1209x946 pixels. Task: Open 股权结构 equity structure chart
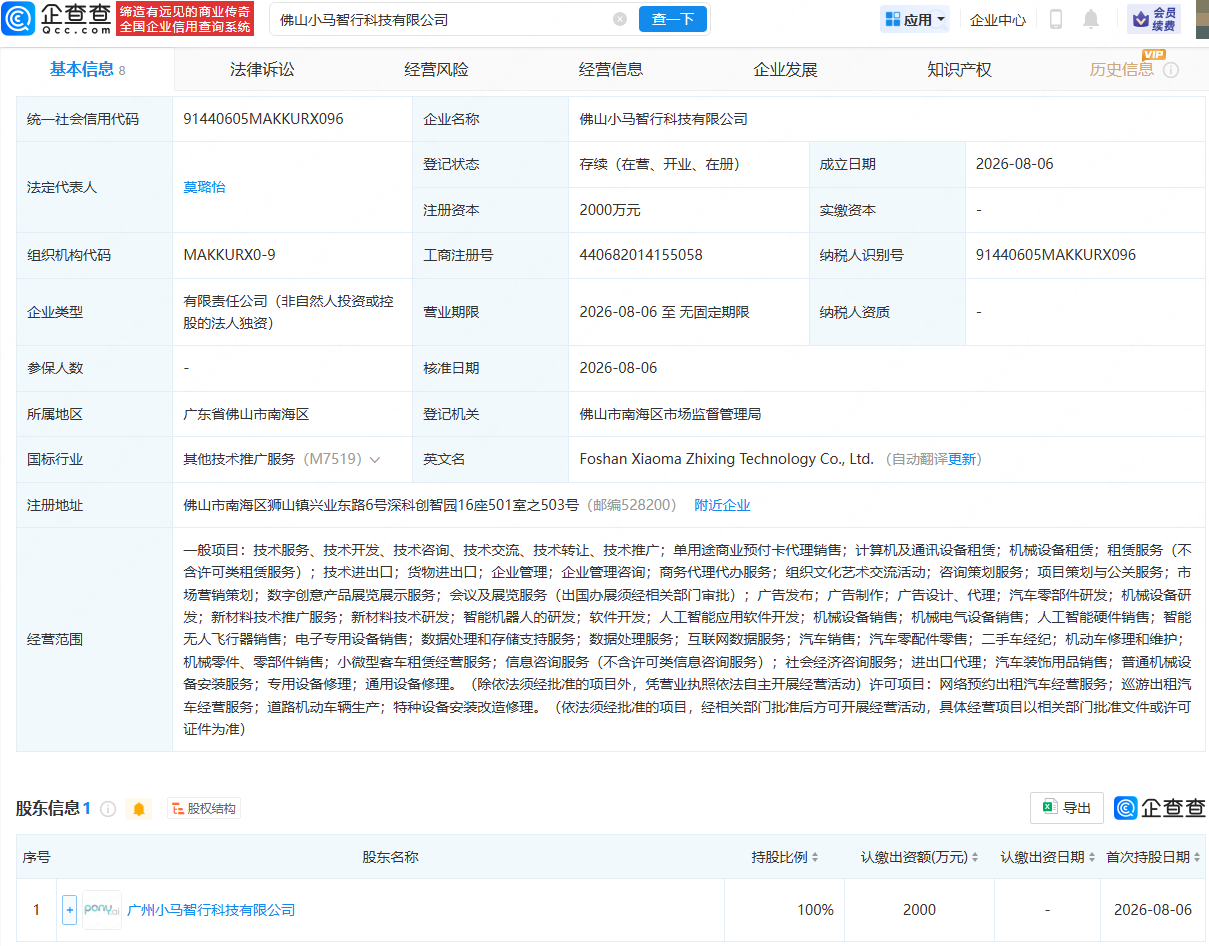click(x=204, y=808)
